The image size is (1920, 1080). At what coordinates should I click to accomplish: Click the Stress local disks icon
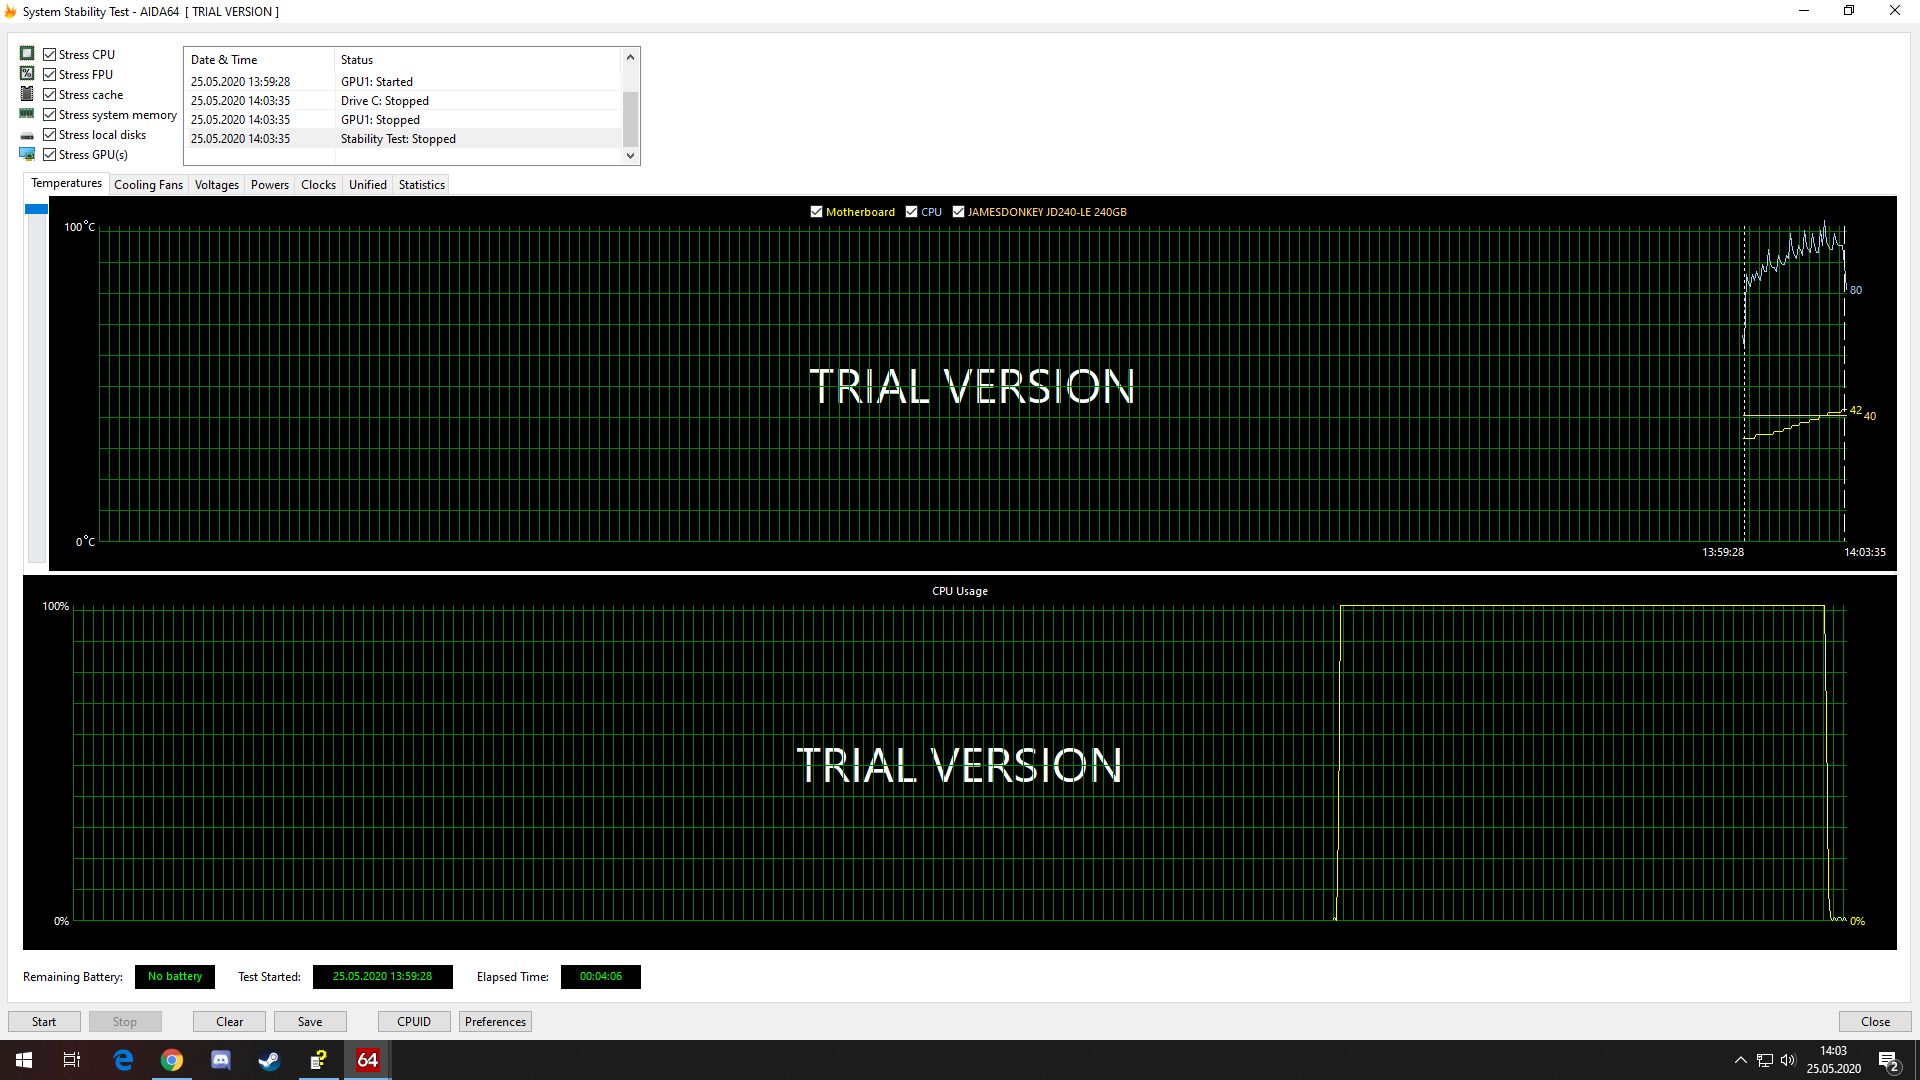pyautogui.click(x=26, y=135)
